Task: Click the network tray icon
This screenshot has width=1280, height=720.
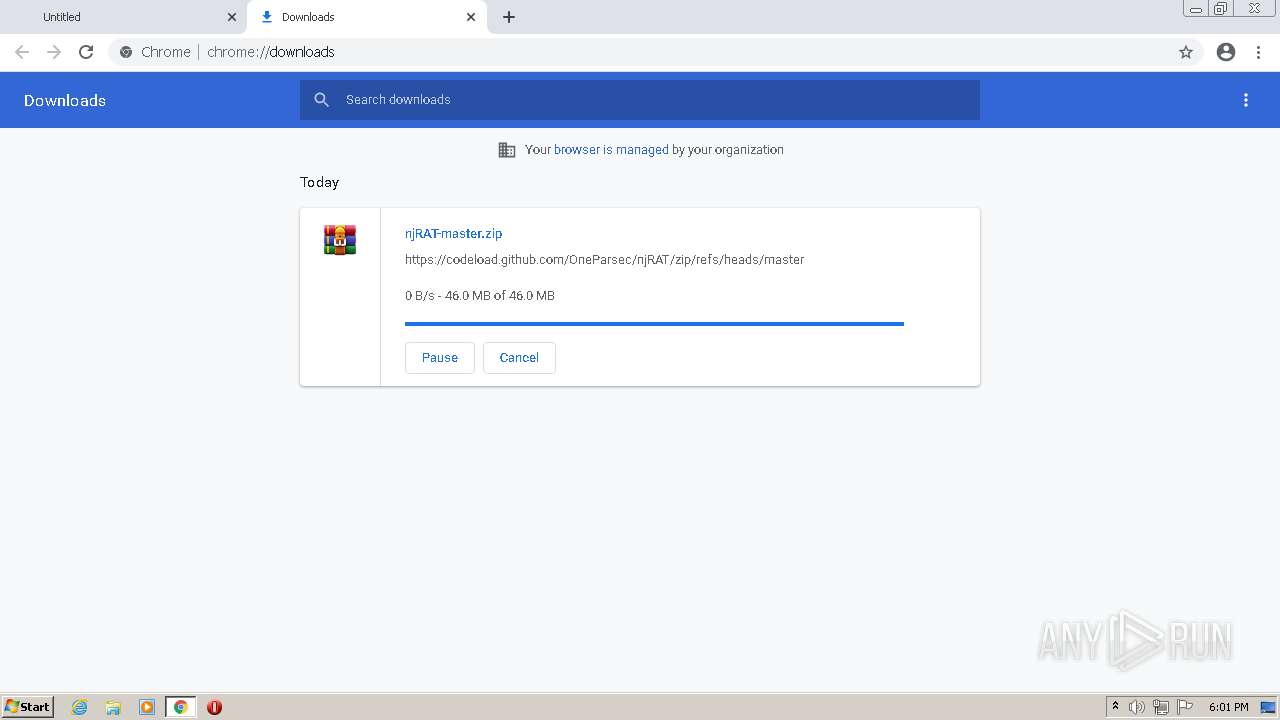Action: tap(1161, 707)
